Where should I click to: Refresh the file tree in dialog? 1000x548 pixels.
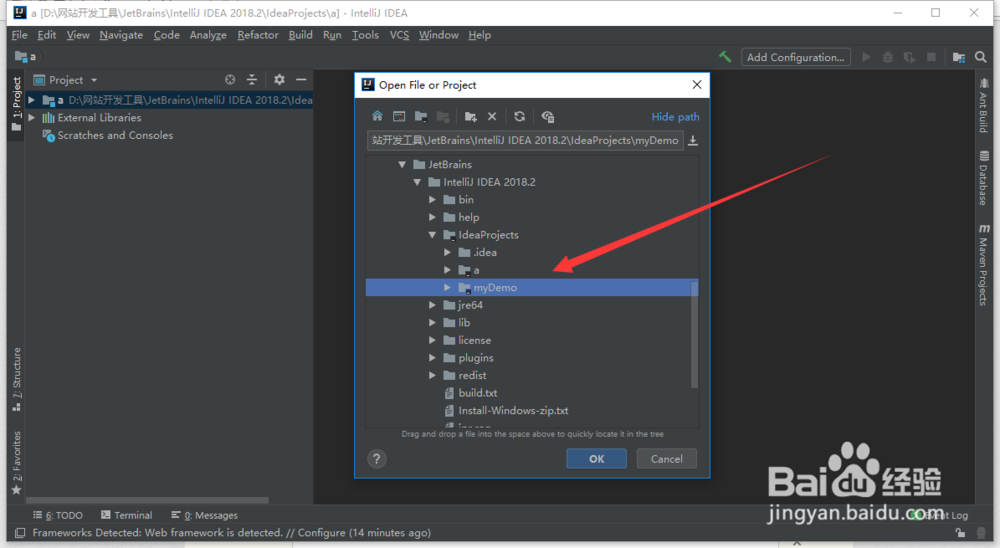tap(520, 116)
